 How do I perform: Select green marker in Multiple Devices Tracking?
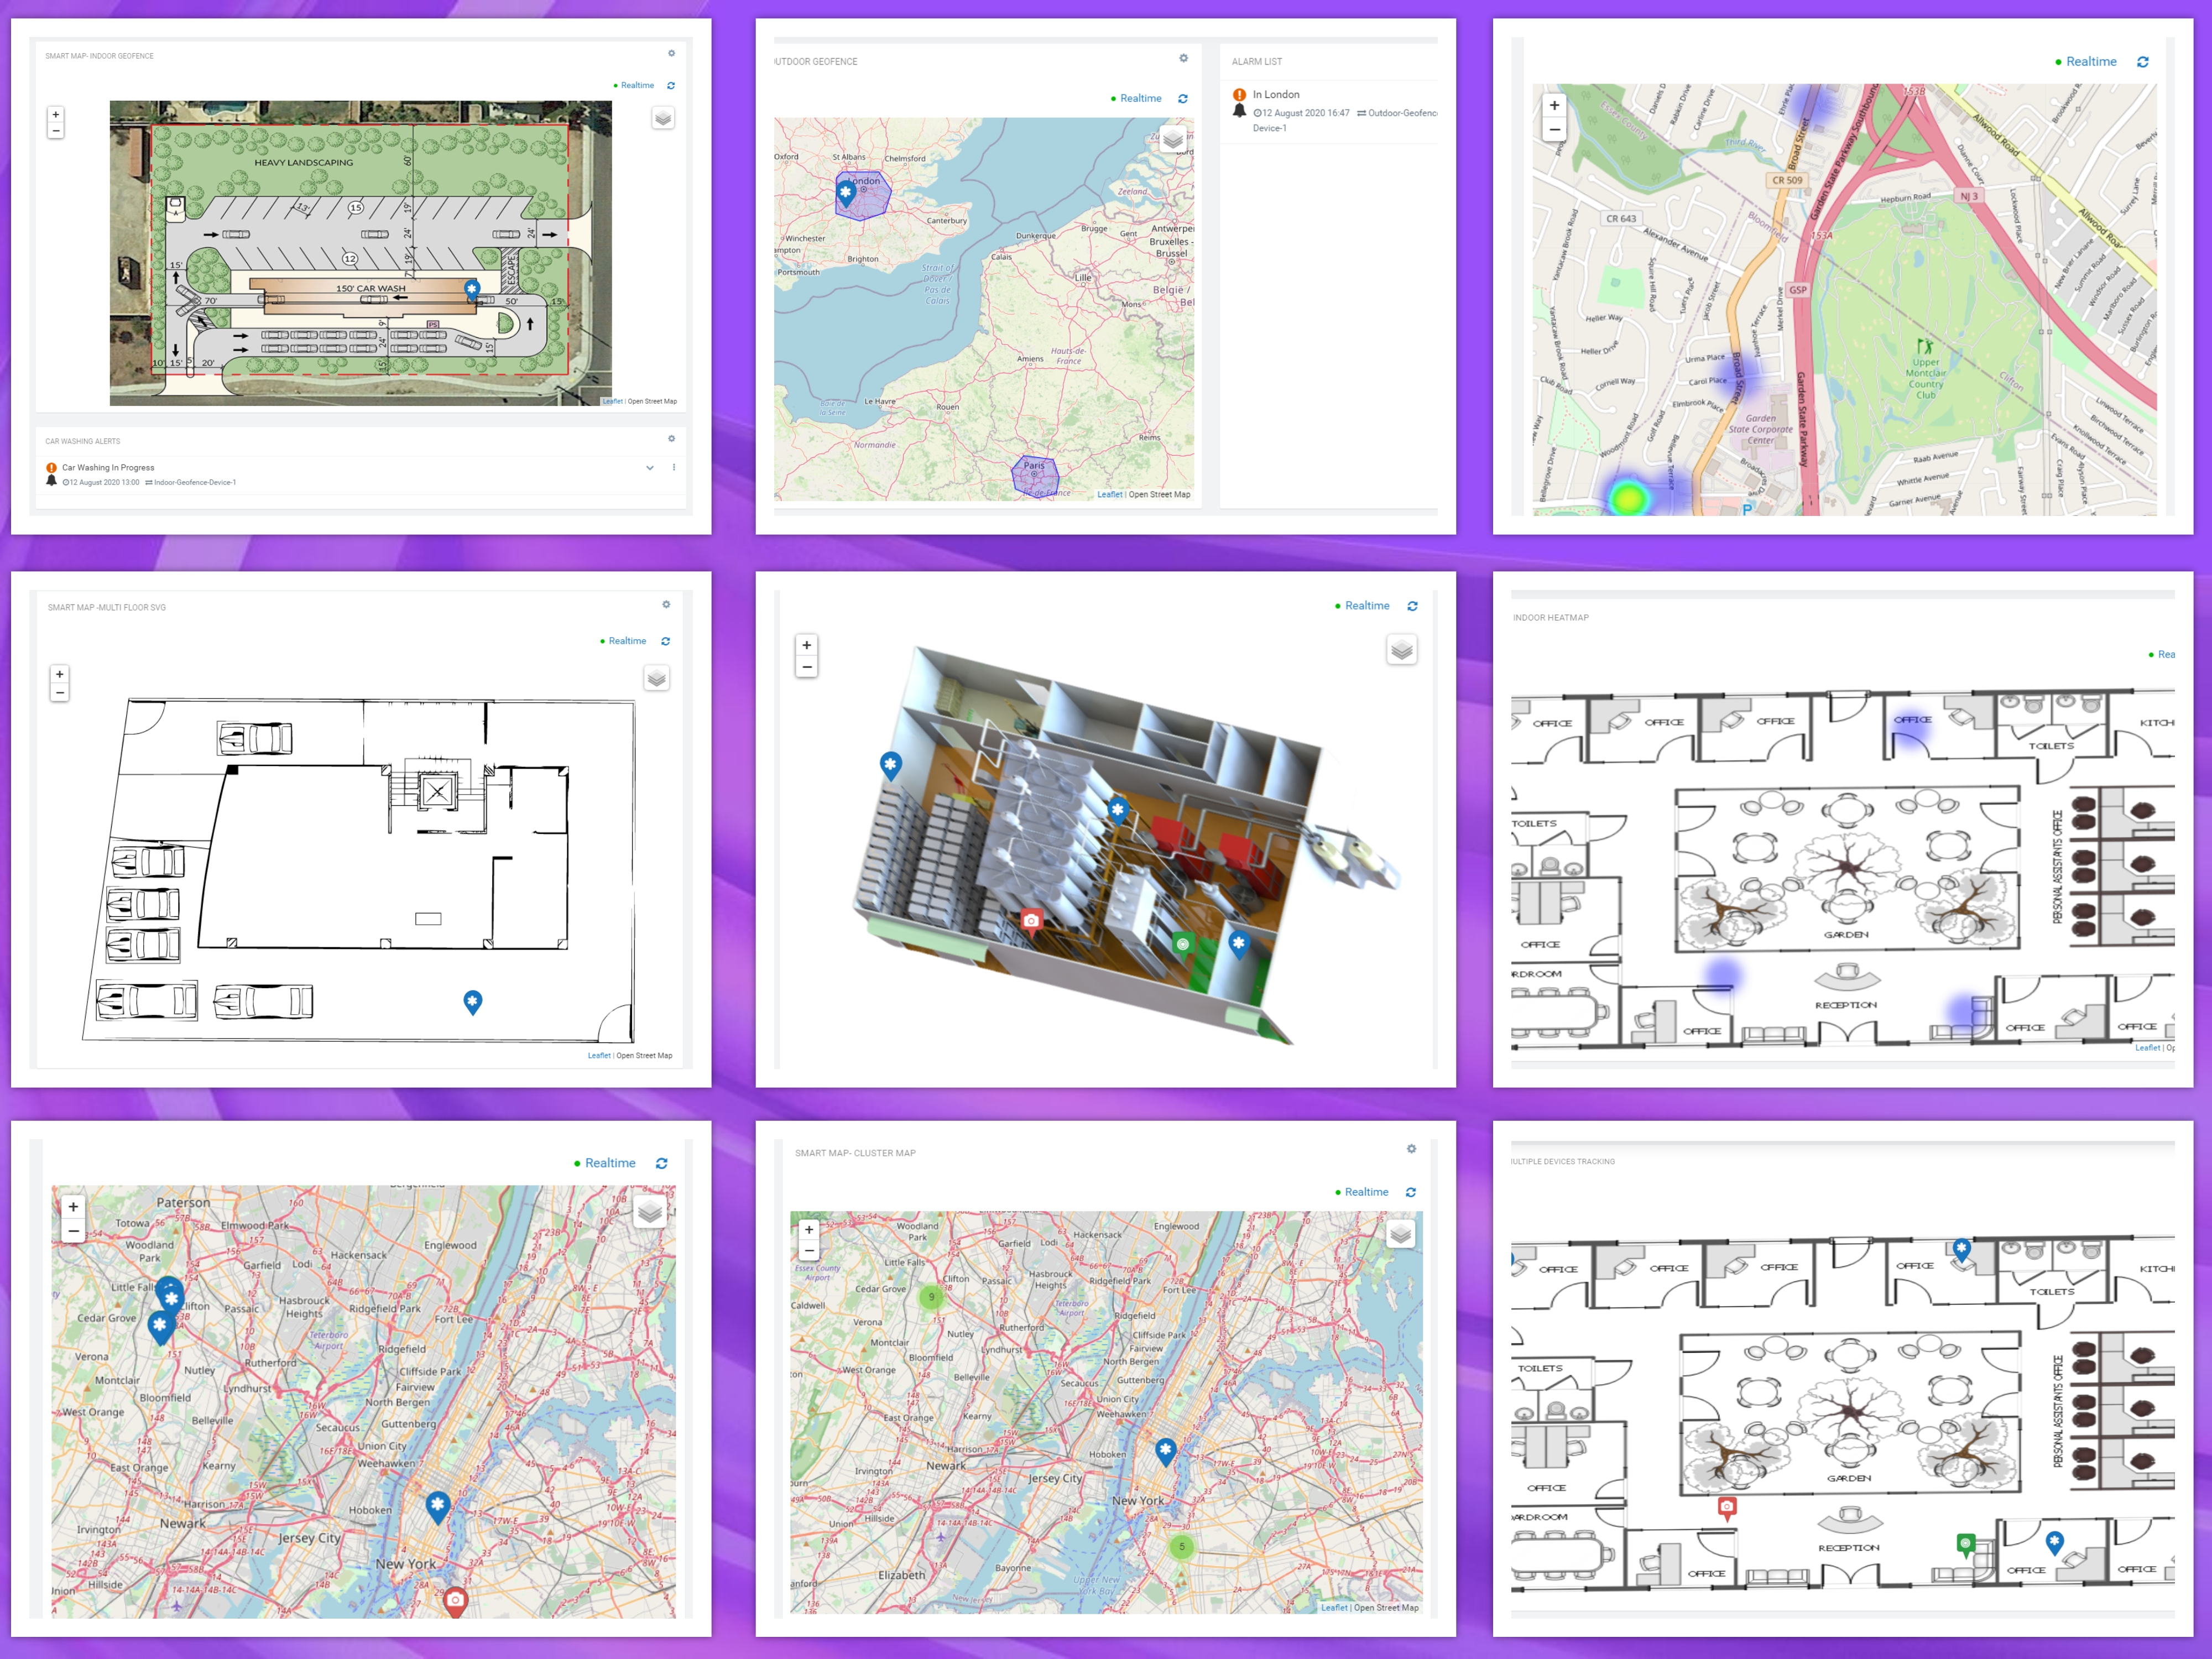pos(1966,1546)
